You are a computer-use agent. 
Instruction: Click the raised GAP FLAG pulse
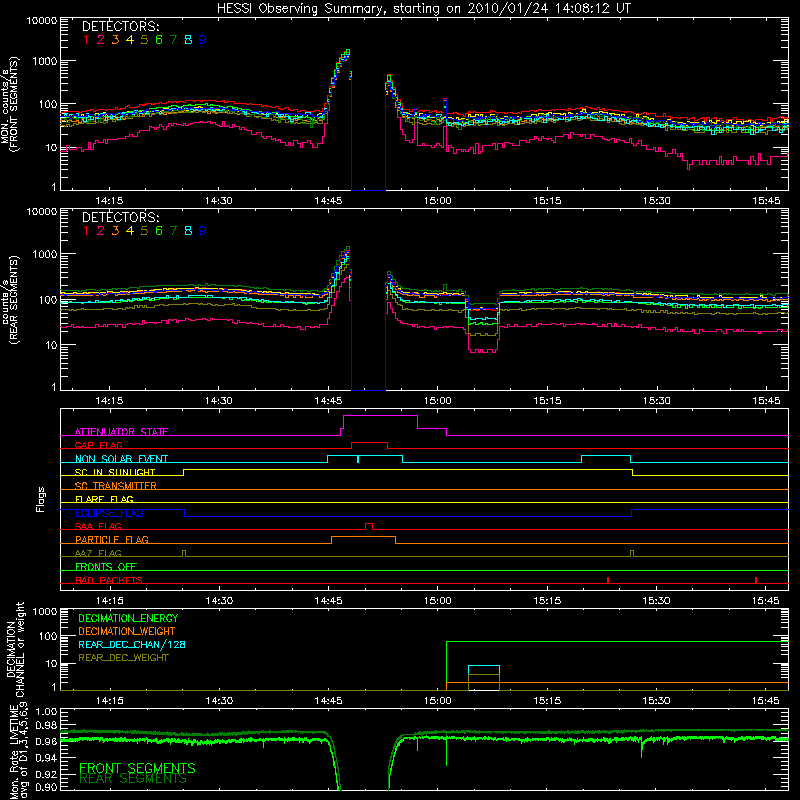[369, 445]
